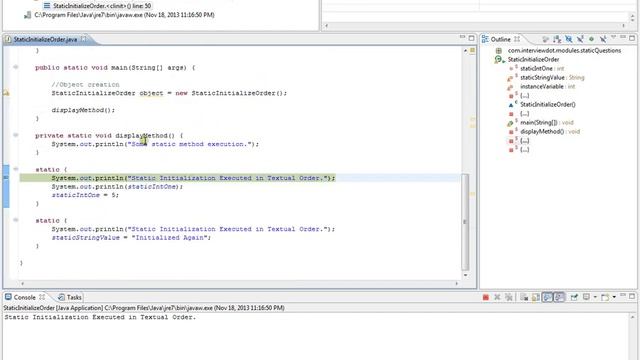Select the Outline view tab
Viewport: 640px width, 360px height.
click(500, 39)
